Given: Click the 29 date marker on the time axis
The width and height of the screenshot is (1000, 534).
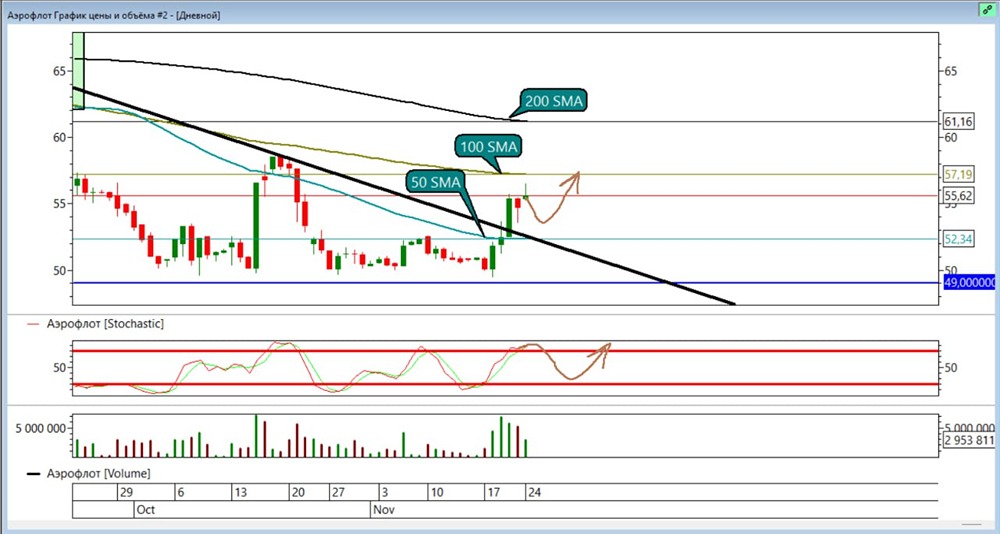Looking at the screenshot, I should (x=126, y=493).
